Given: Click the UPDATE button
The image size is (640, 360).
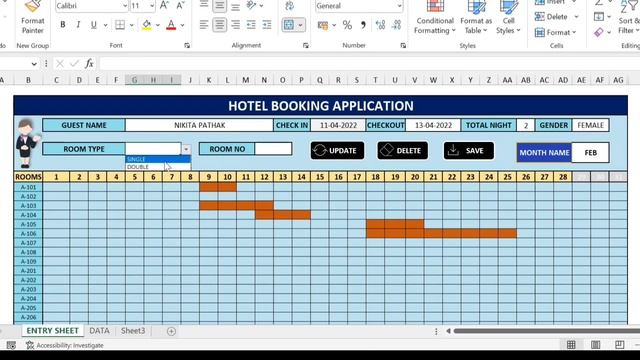Looking at the screenshot, I should 337,151.
